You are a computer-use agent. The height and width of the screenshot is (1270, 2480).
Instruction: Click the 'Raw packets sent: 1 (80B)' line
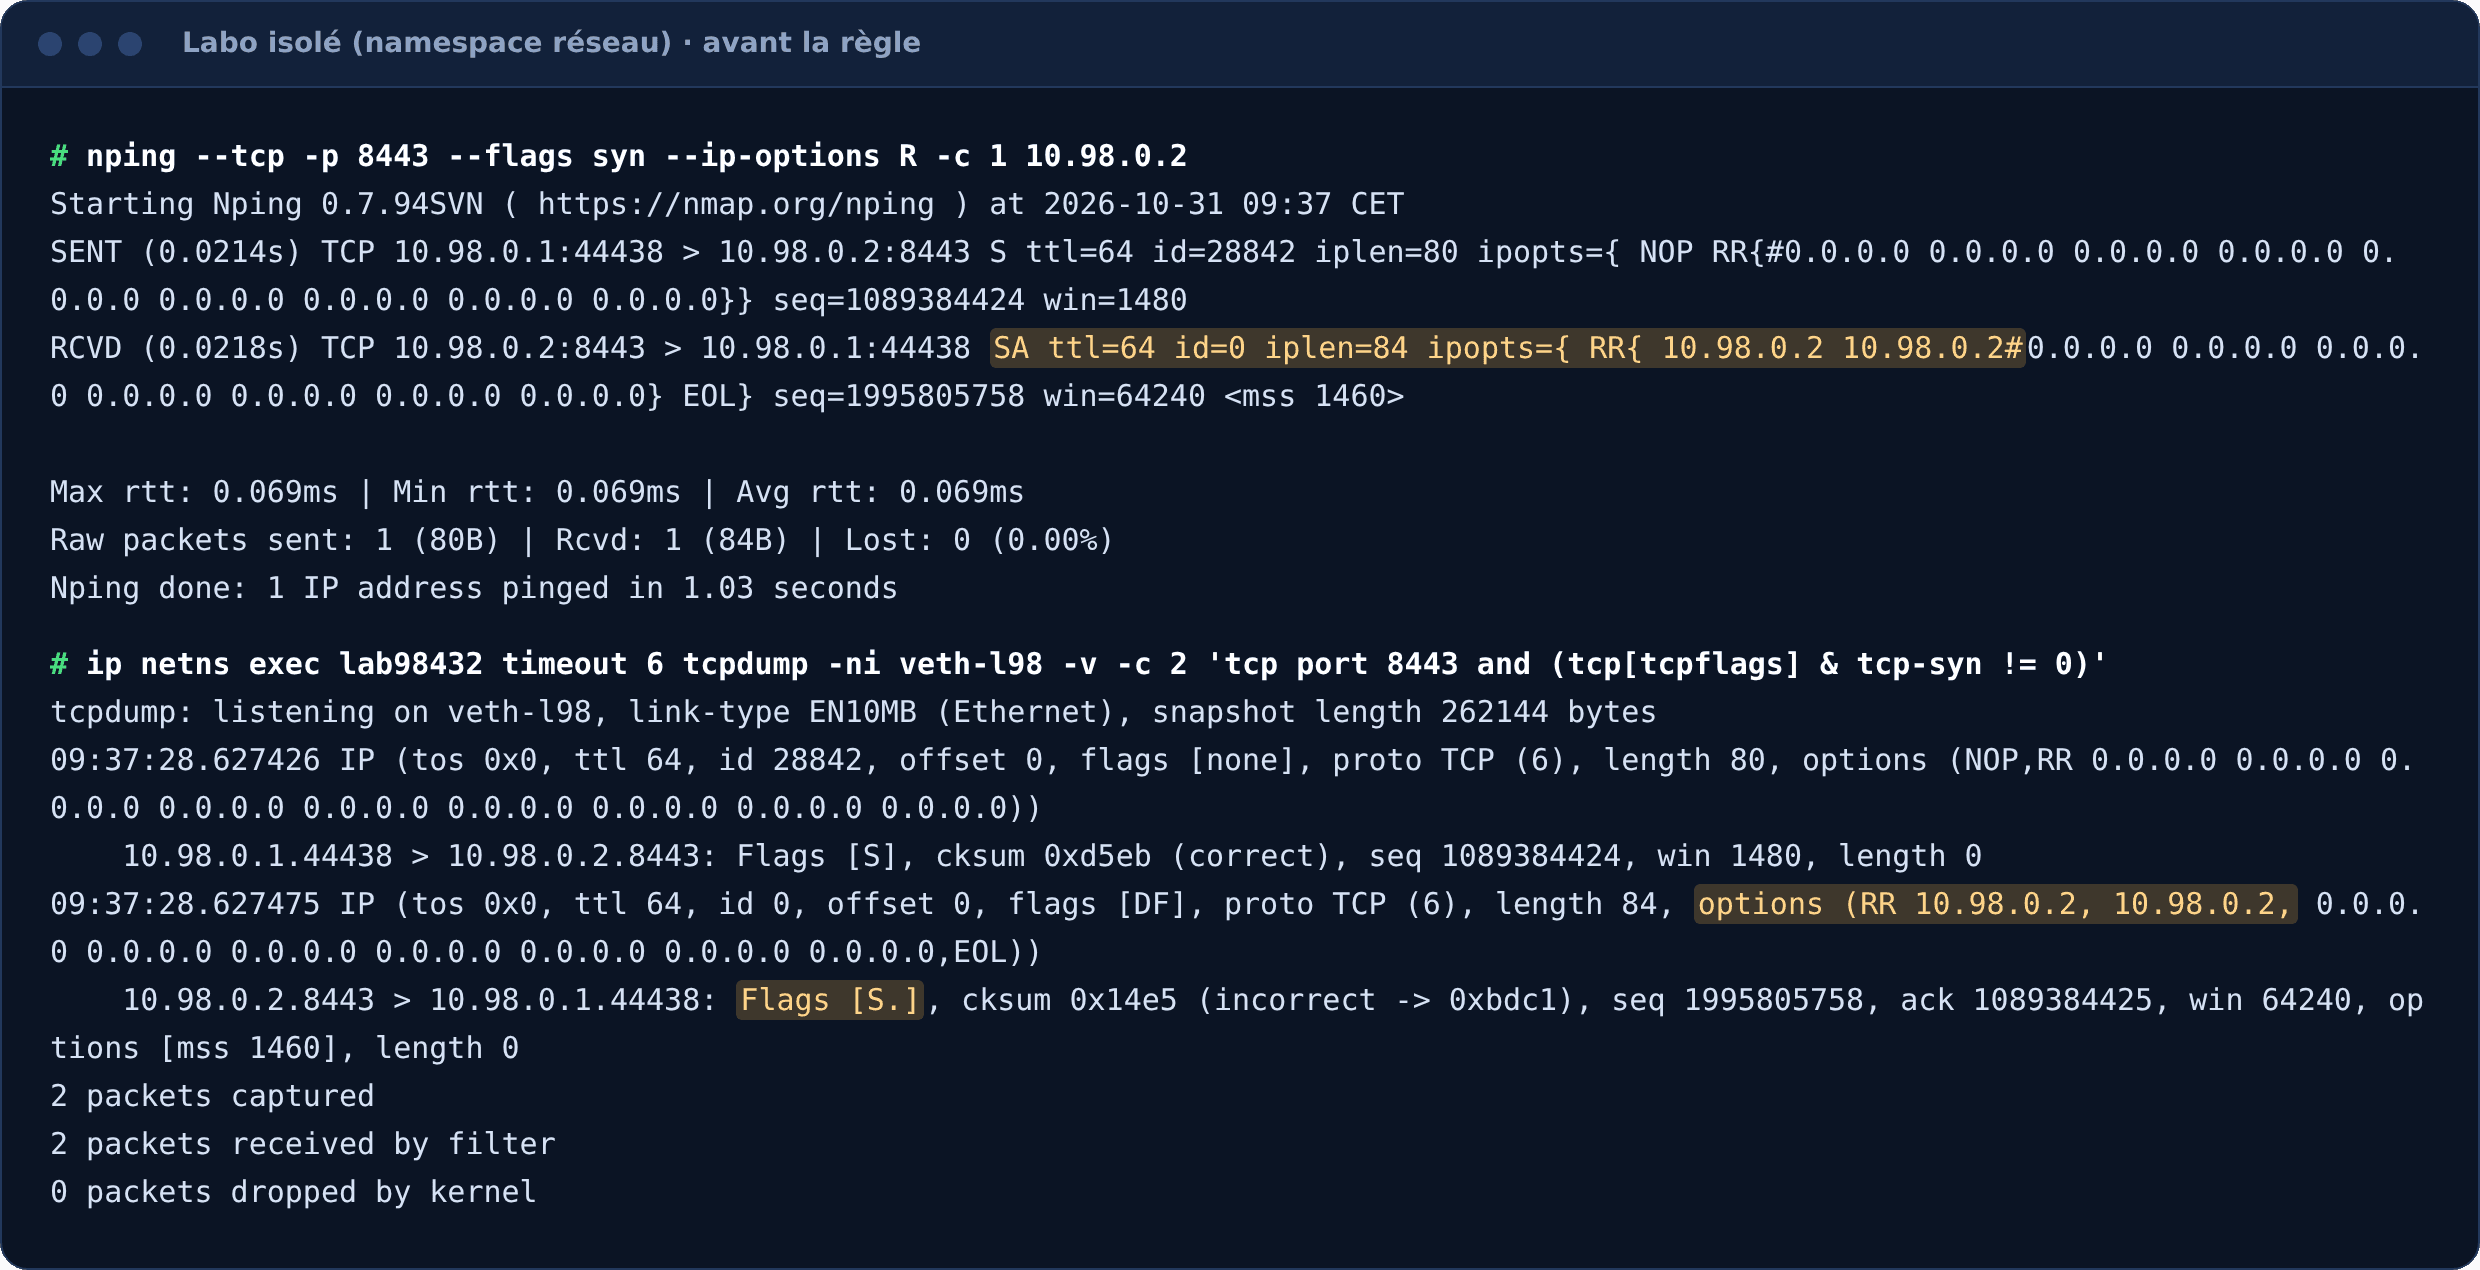tap(582, 540)
